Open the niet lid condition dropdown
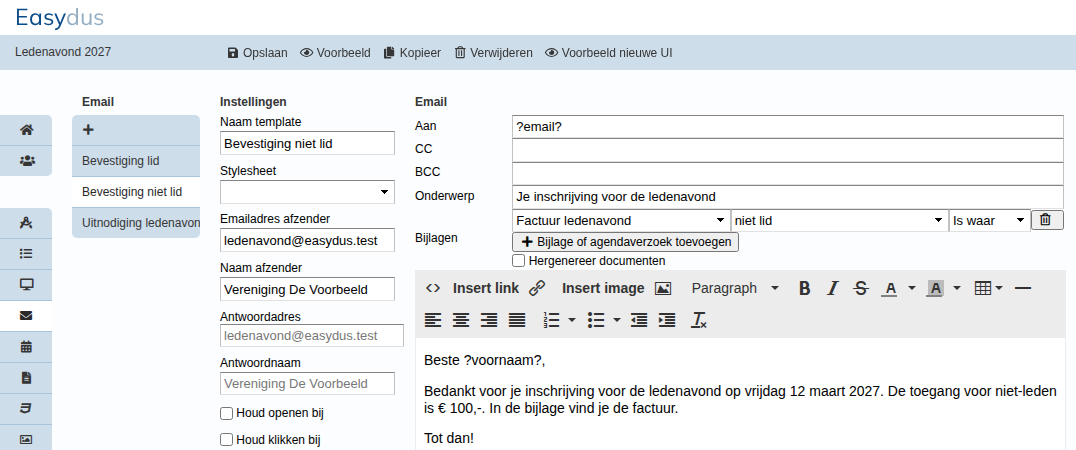 click(x=839, y=220)
